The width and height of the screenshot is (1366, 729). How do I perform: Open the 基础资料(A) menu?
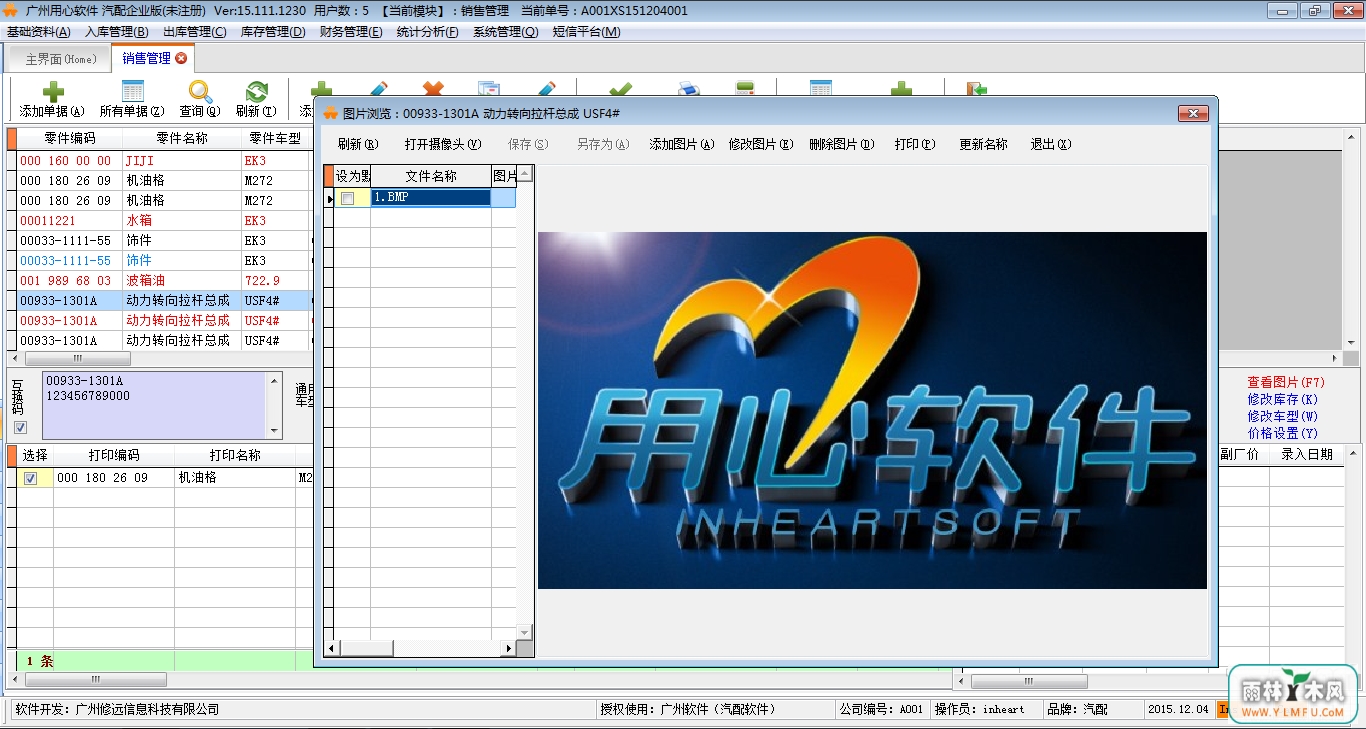38,32
